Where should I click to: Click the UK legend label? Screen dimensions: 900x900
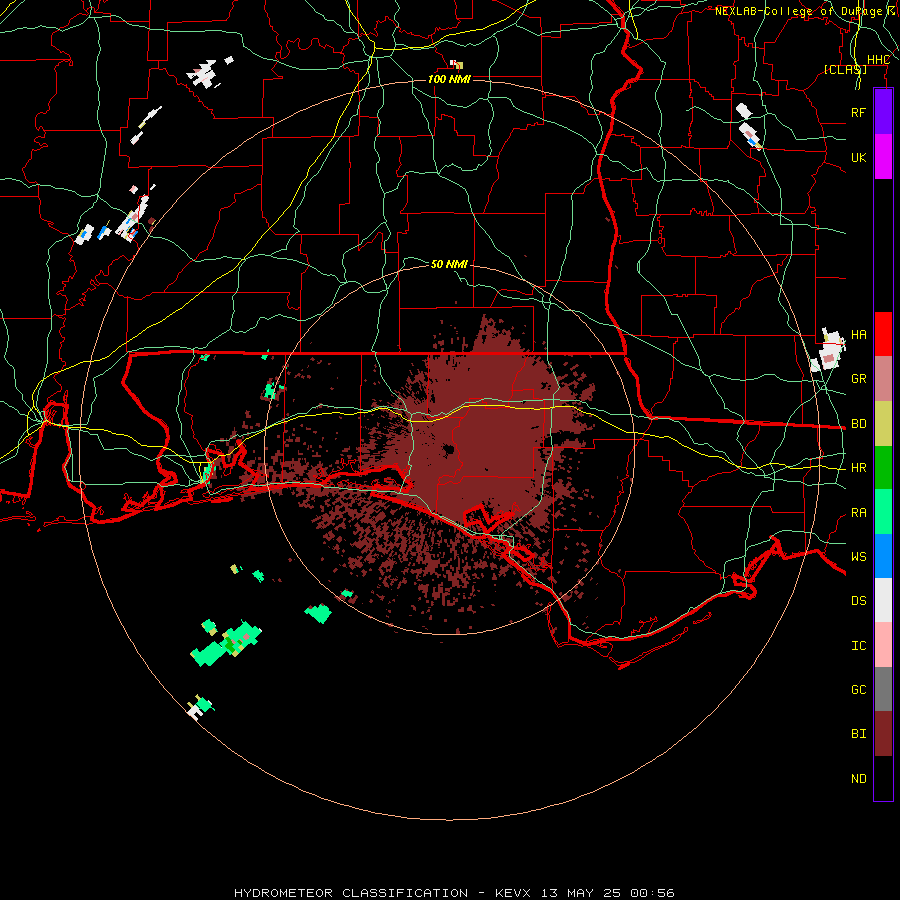click(x=858, y=157)
